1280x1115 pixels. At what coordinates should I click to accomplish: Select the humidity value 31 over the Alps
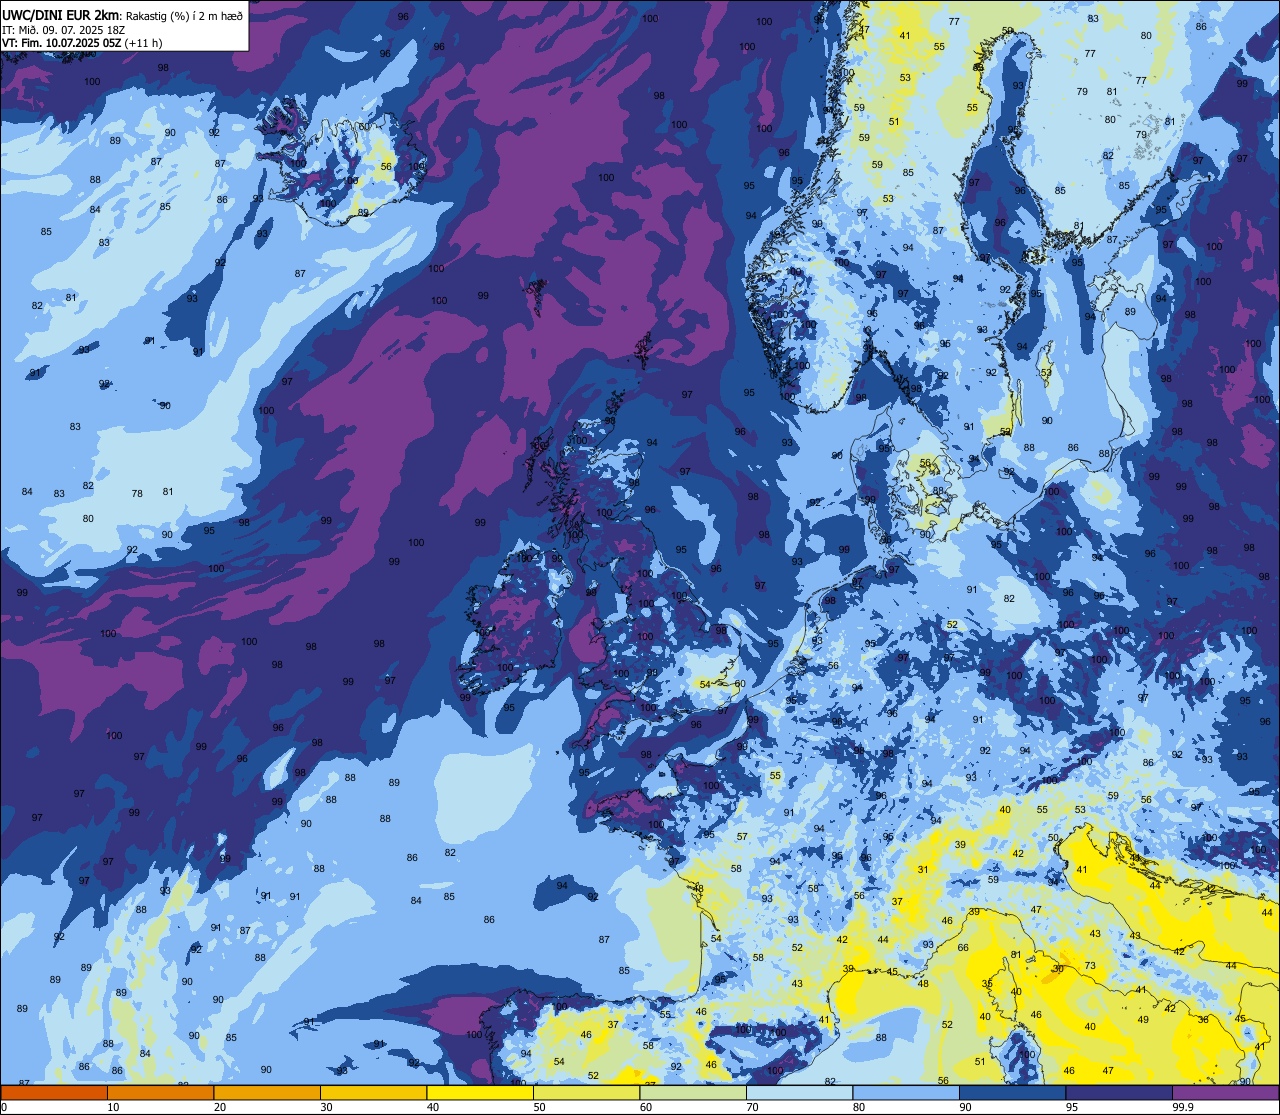923,869
